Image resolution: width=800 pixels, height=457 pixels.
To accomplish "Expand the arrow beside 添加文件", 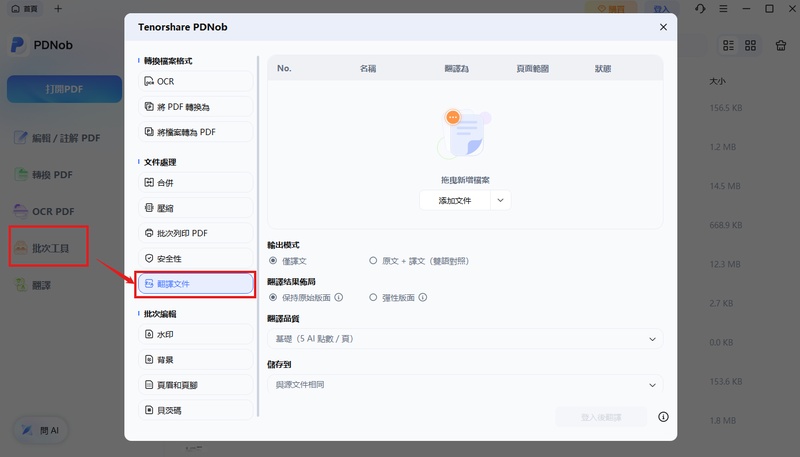I will (x=501, y=200).
